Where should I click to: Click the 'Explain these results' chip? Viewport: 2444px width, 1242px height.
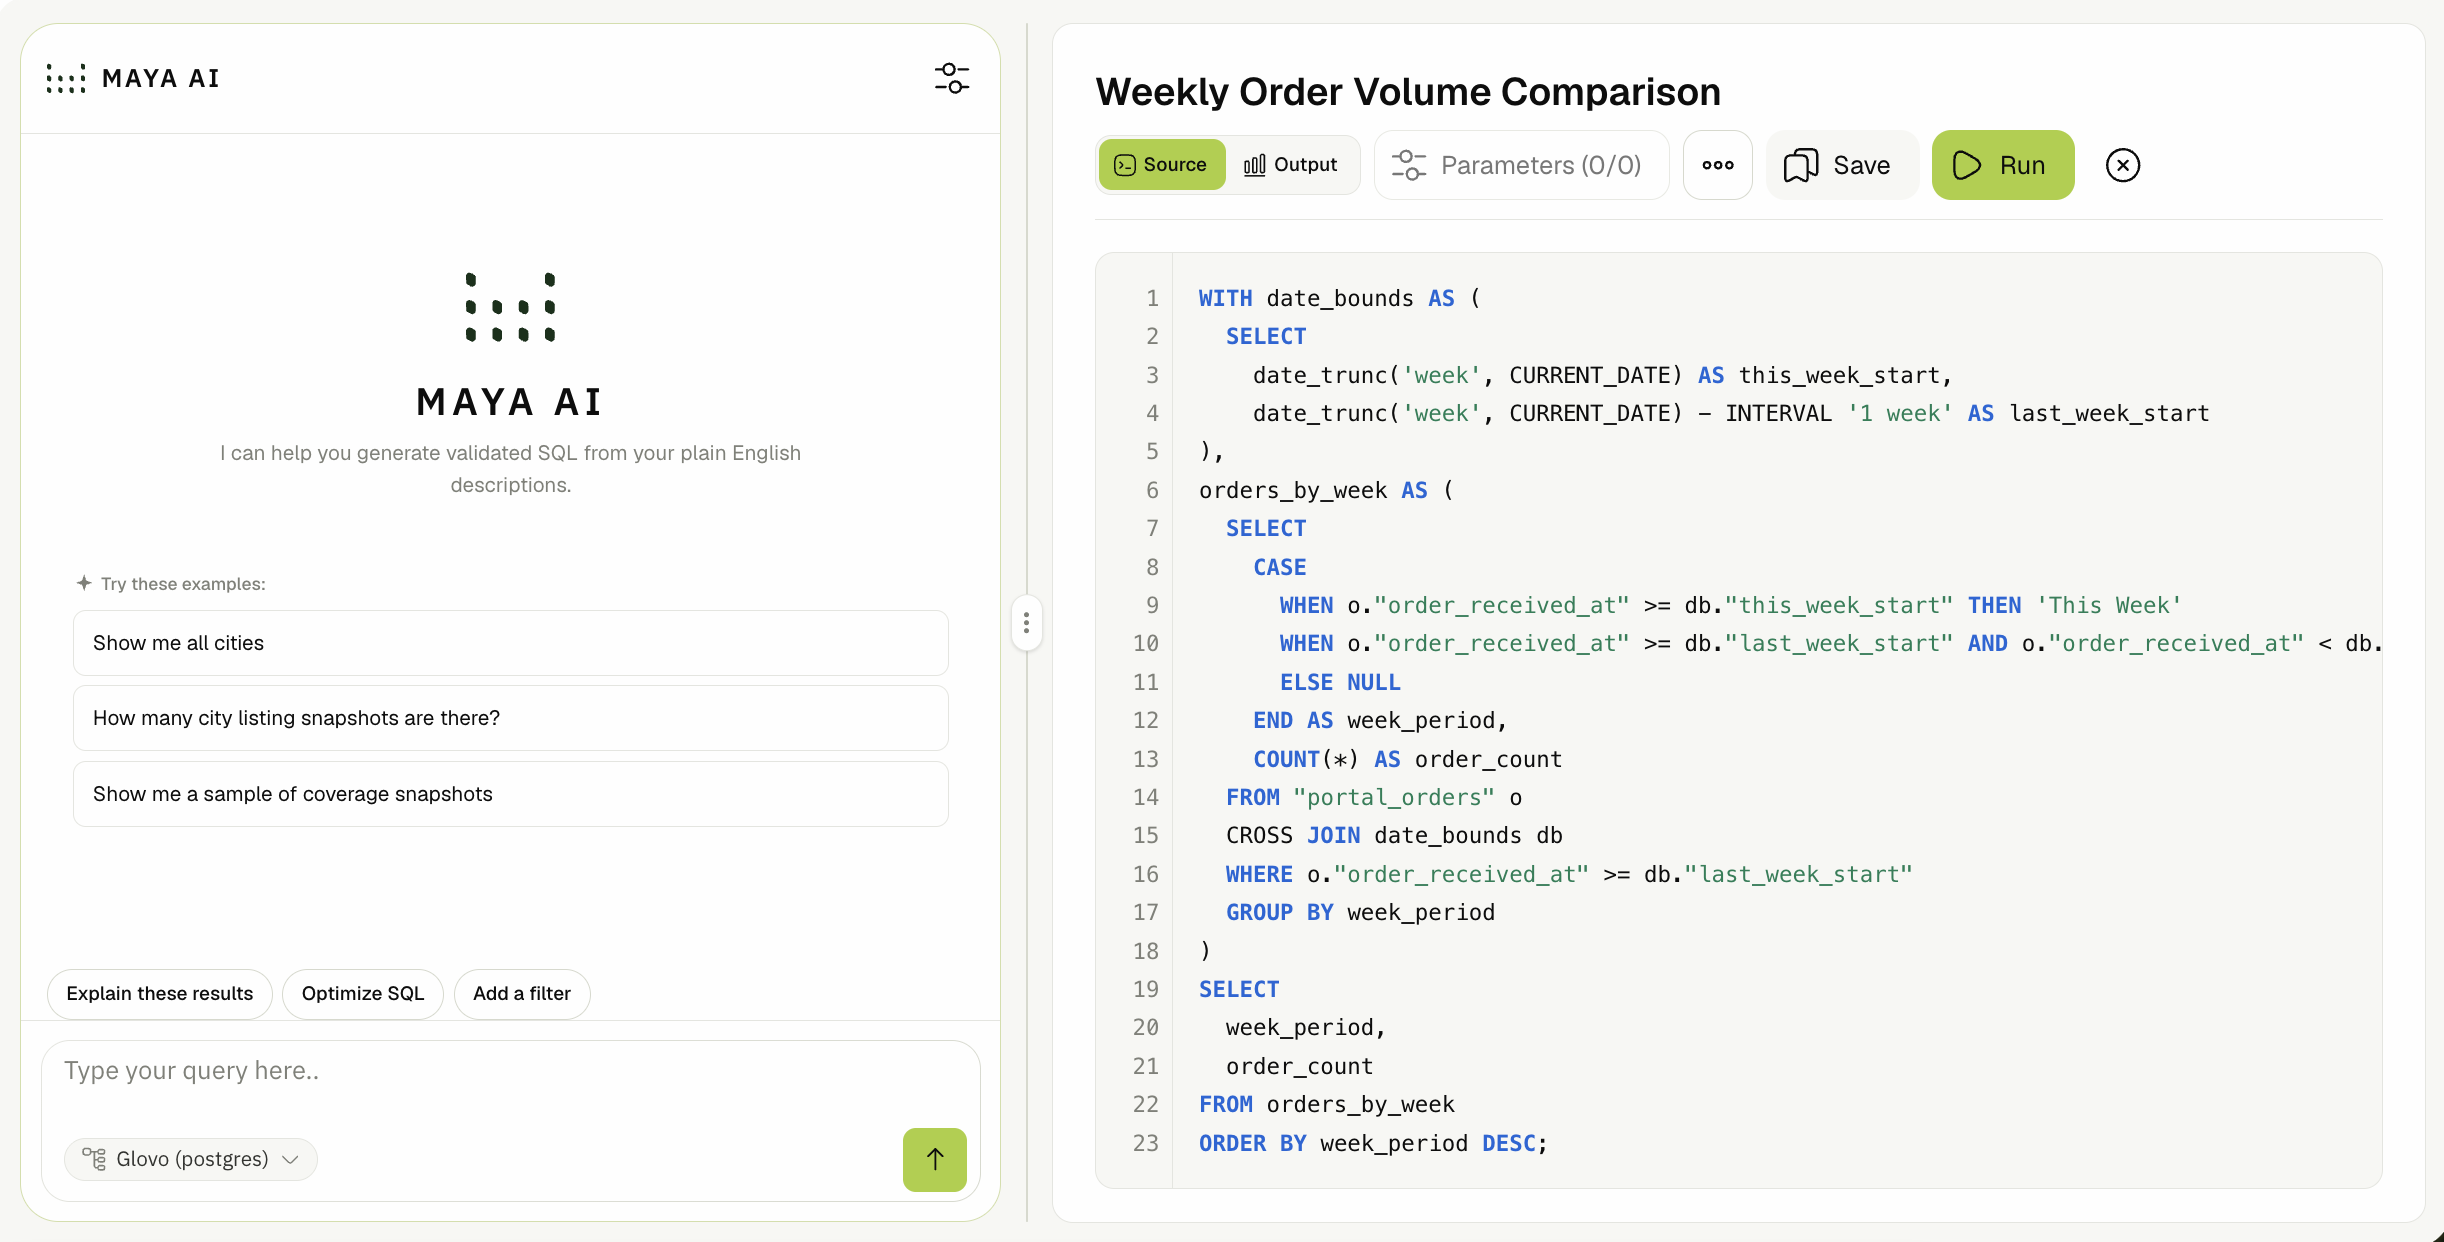(x=160, y=994)
